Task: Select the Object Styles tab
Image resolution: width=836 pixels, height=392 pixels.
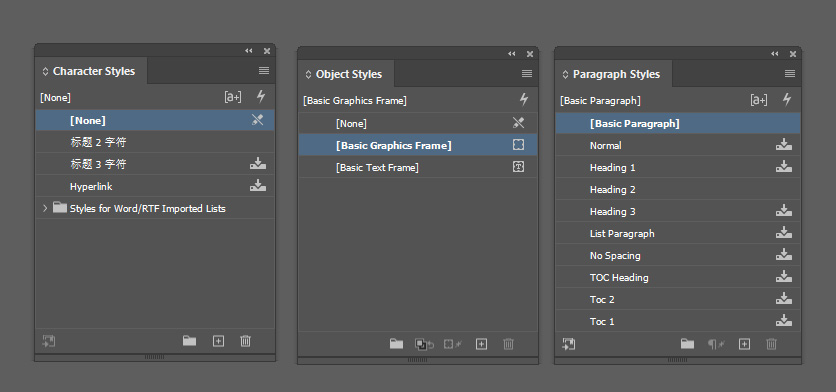Action: coord(347,74)
